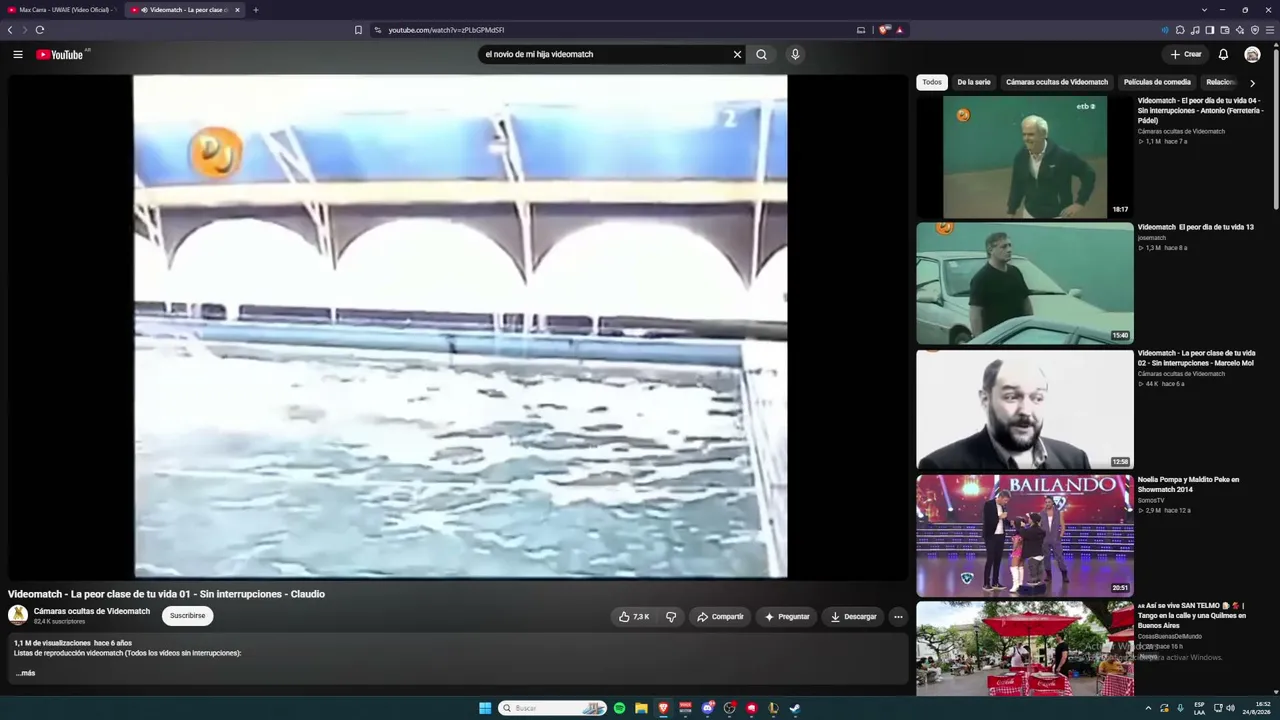Reload the page with the refresh icon

40,30
